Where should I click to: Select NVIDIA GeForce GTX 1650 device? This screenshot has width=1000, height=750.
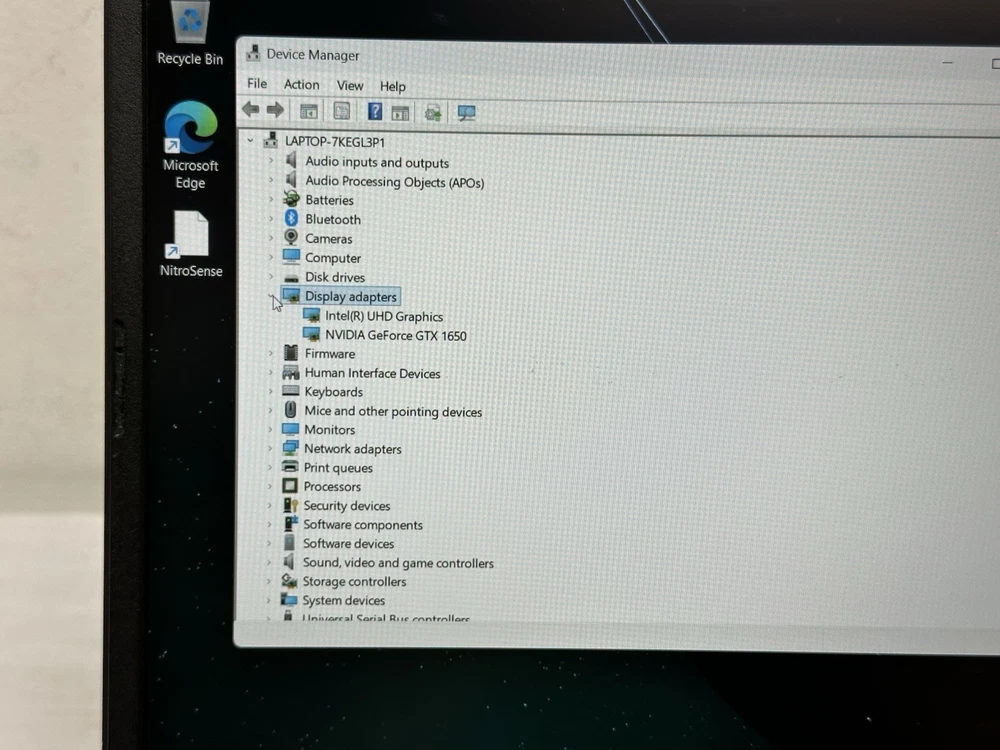(x=395, y=336)
